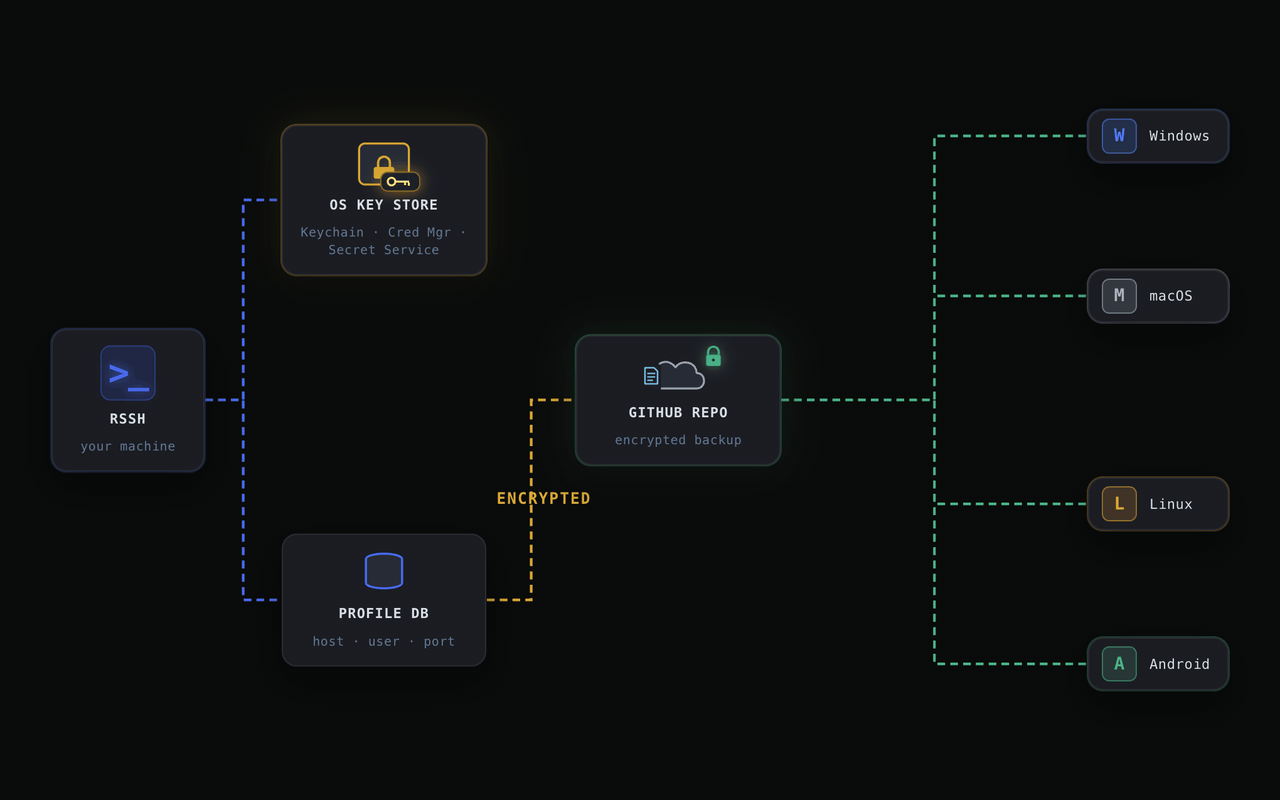The height and width of the screenshot is (800, 1280).
Task: Click the yellow ENCRYPTED label
Action: tap(544, 498)
